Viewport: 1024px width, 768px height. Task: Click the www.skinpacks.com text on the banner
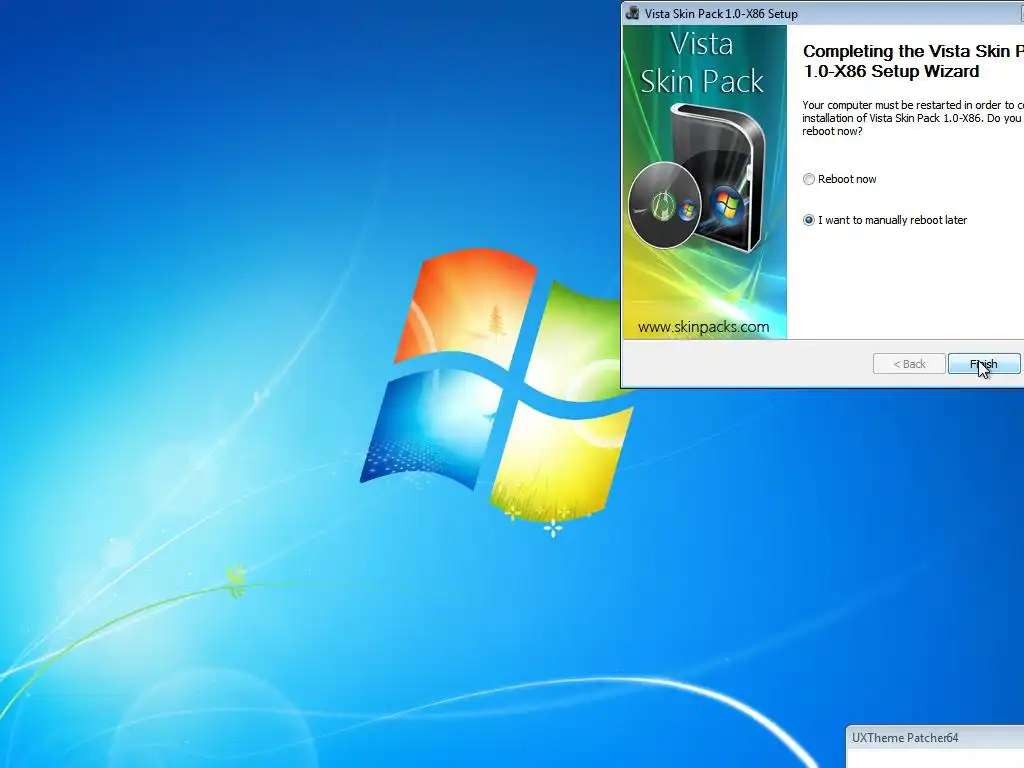tap(703, 327)
